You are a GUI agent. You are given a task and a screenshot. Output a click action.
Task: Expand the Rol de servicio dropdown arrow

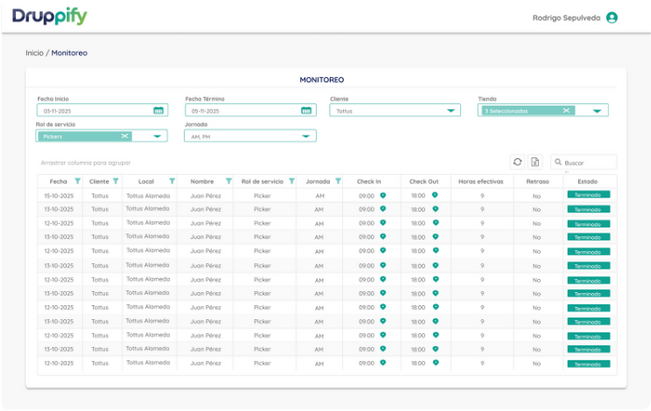pyautogui.click(x=157, y=136)
